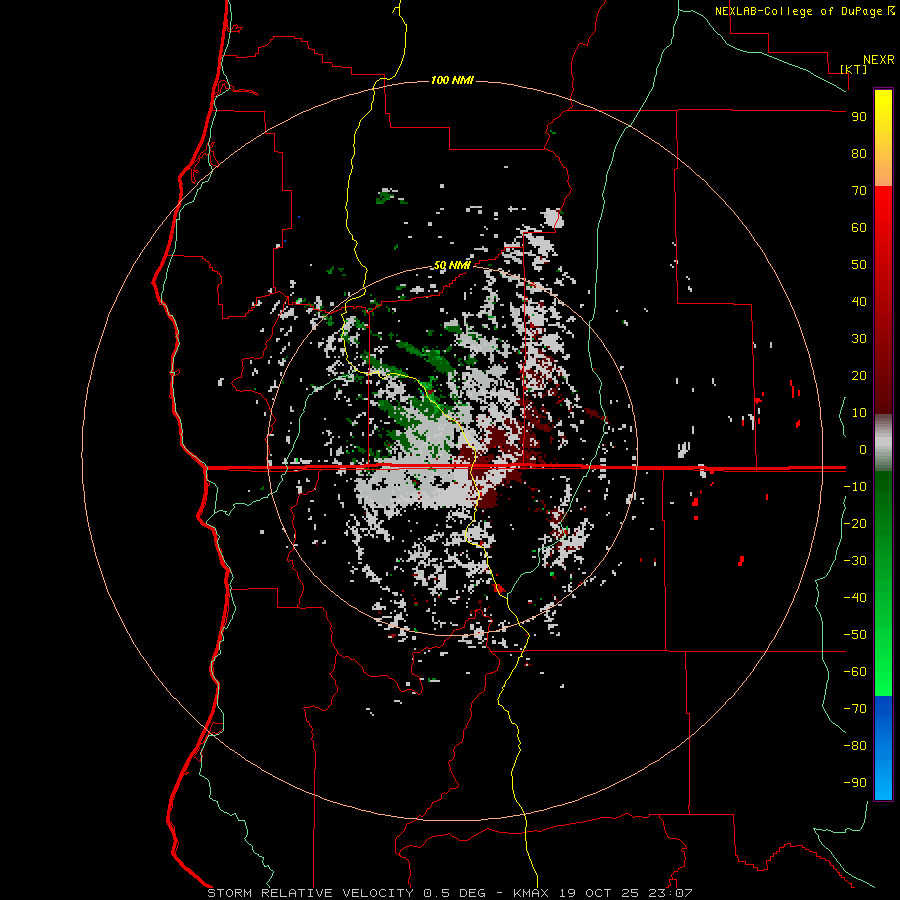Click the 50 NMI range ring label
The image size is (900, 900).
(x=452, y=265)
